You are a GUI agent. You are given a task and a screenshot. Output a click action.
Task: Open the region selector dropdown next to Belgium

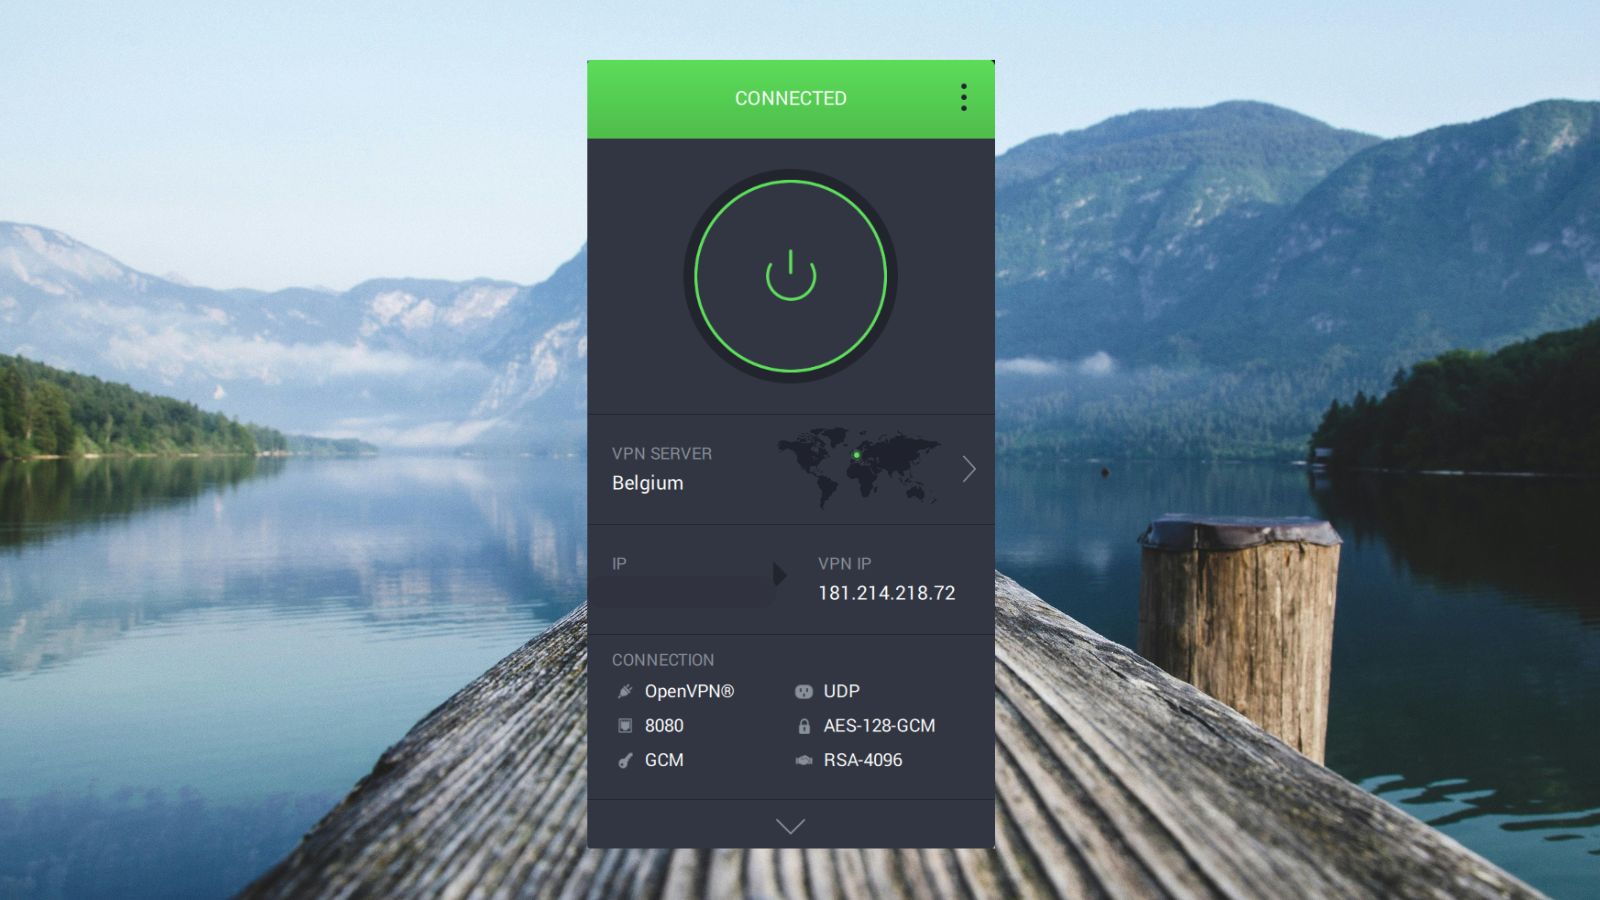(968, 468)
